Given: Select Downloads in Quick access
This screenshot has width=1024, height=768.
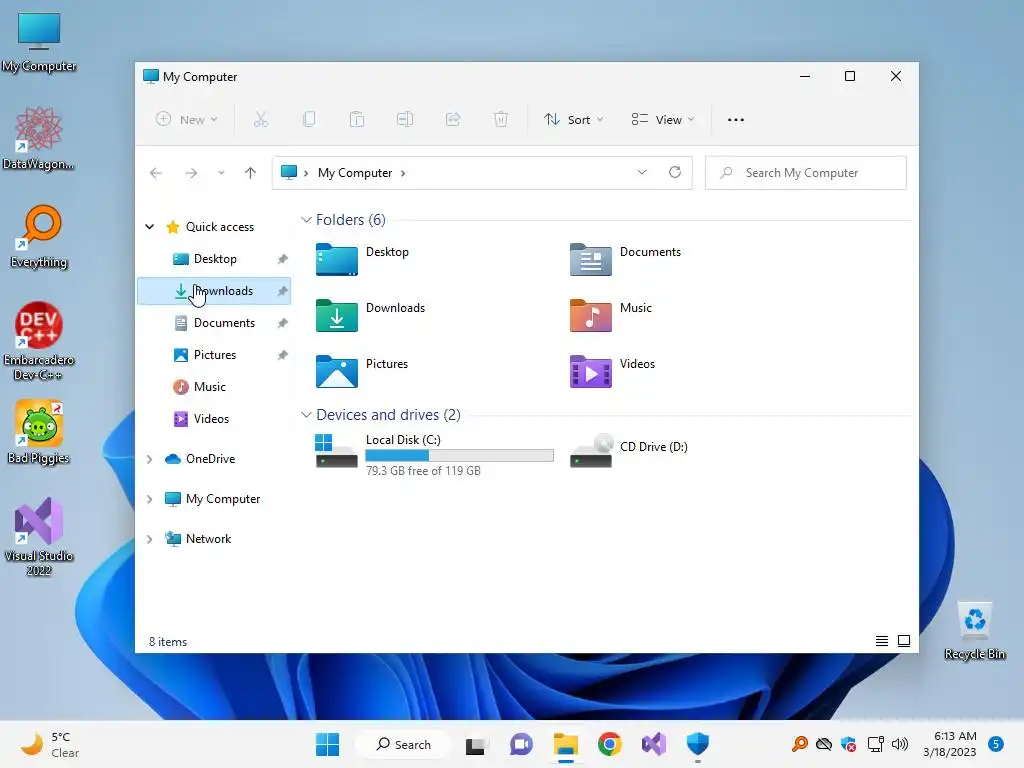Looking at the screenshot, I should coord(214,291).
